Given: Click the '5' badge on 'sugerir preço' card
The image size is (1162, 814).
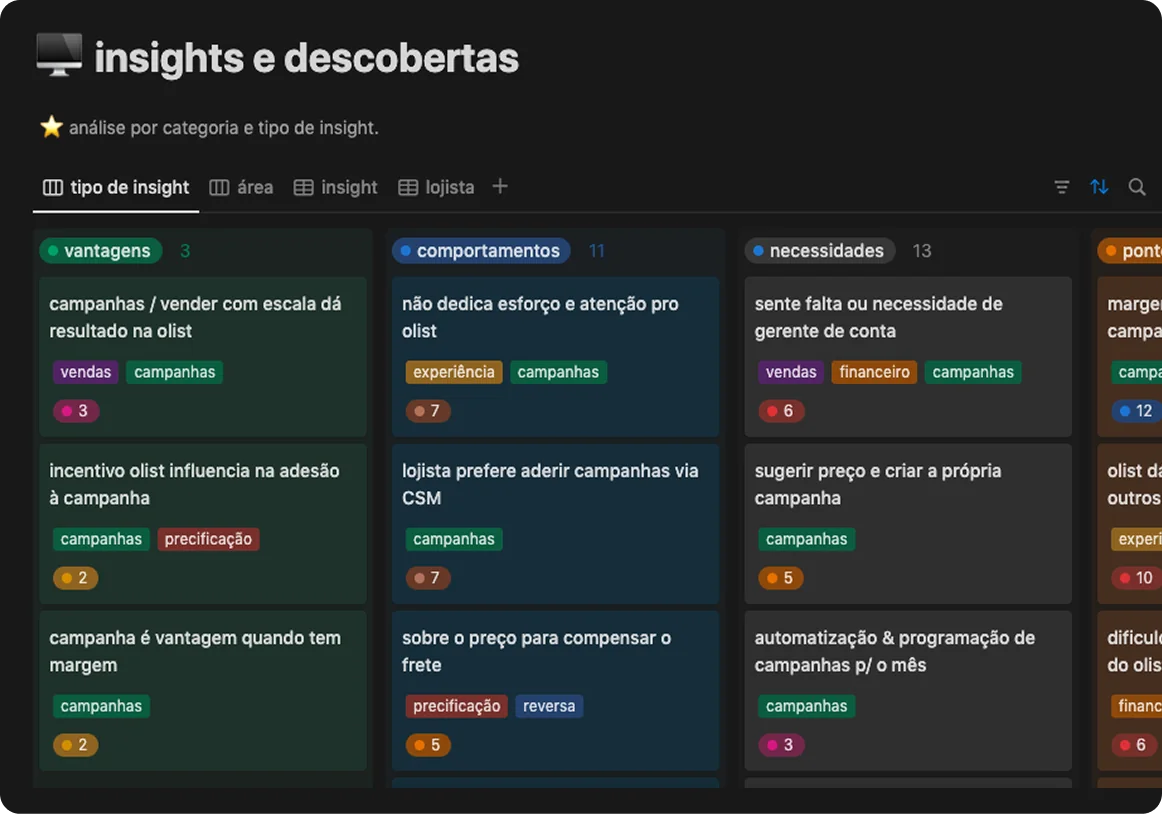Looking at the screenshot, I should [x=781, y=578].
